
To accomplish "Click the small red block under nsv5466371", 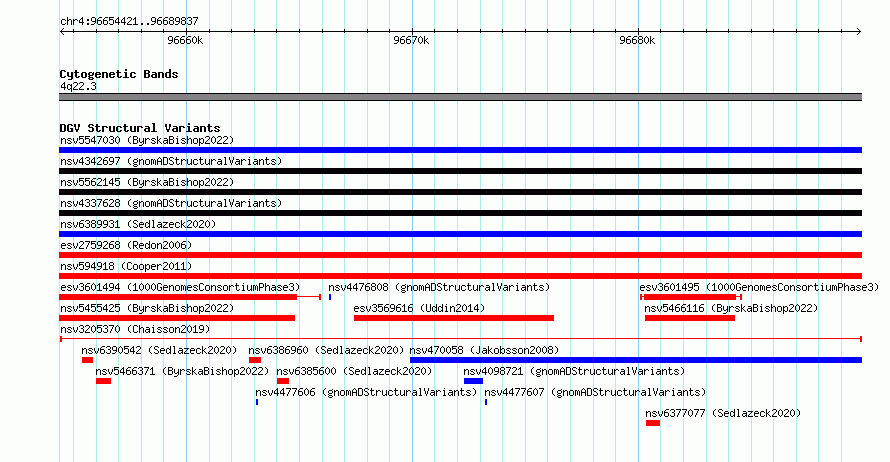I will click(103, 381).
